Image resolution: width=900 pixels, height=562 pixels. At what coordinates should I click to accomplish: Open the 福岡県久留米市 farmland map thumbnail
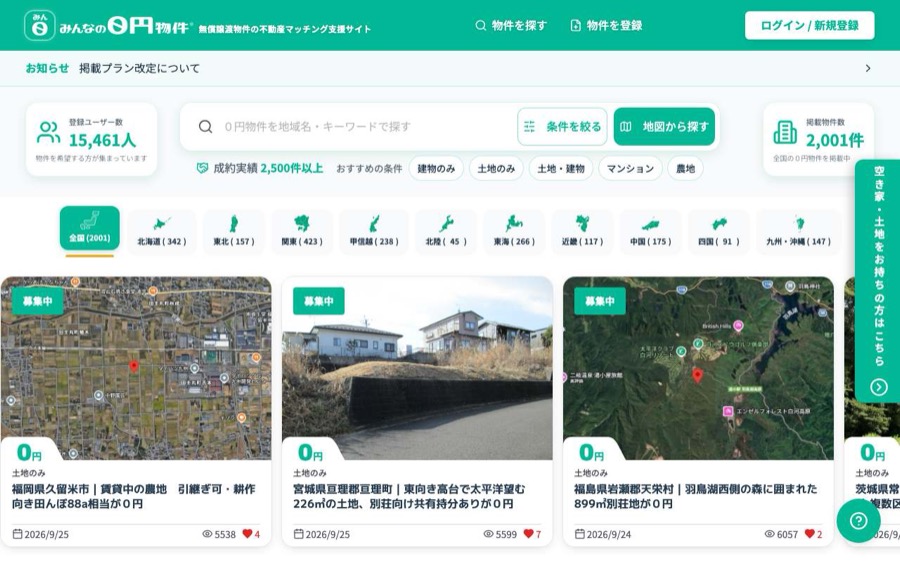coord(136,368)
